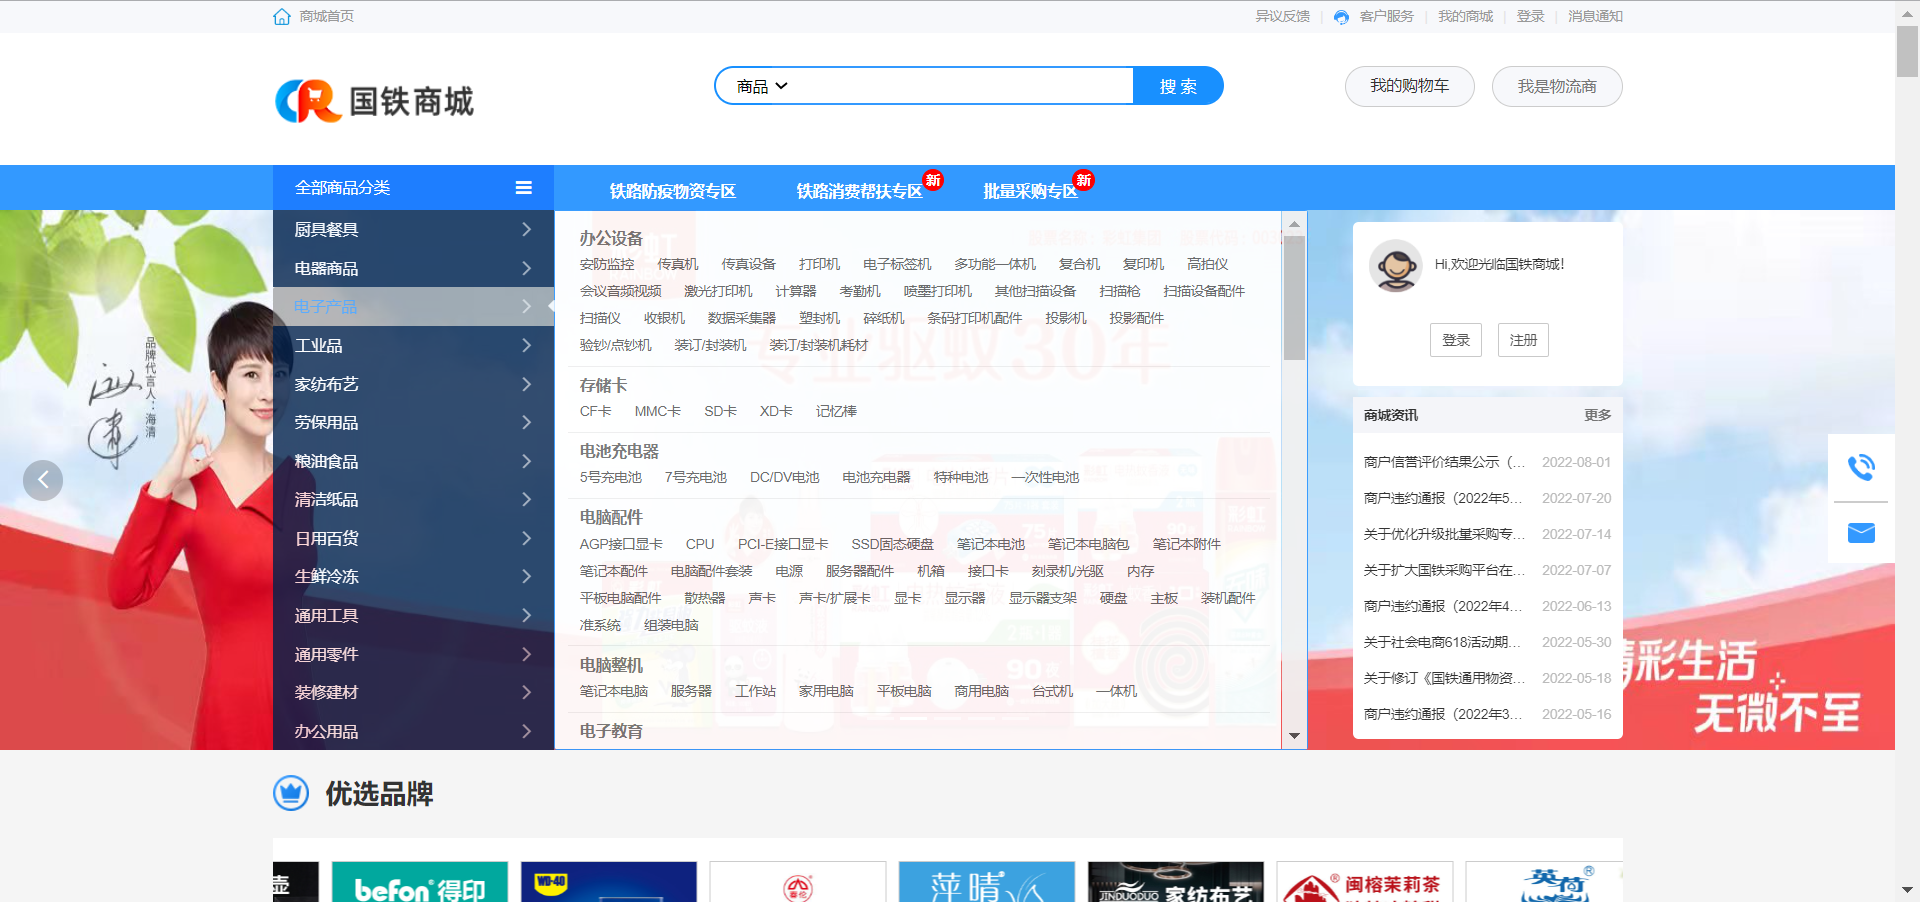This screenshot has height=902, width=1920.
Task: Click the category panel scroll up arrow
Action: [x=1294, y=224]
